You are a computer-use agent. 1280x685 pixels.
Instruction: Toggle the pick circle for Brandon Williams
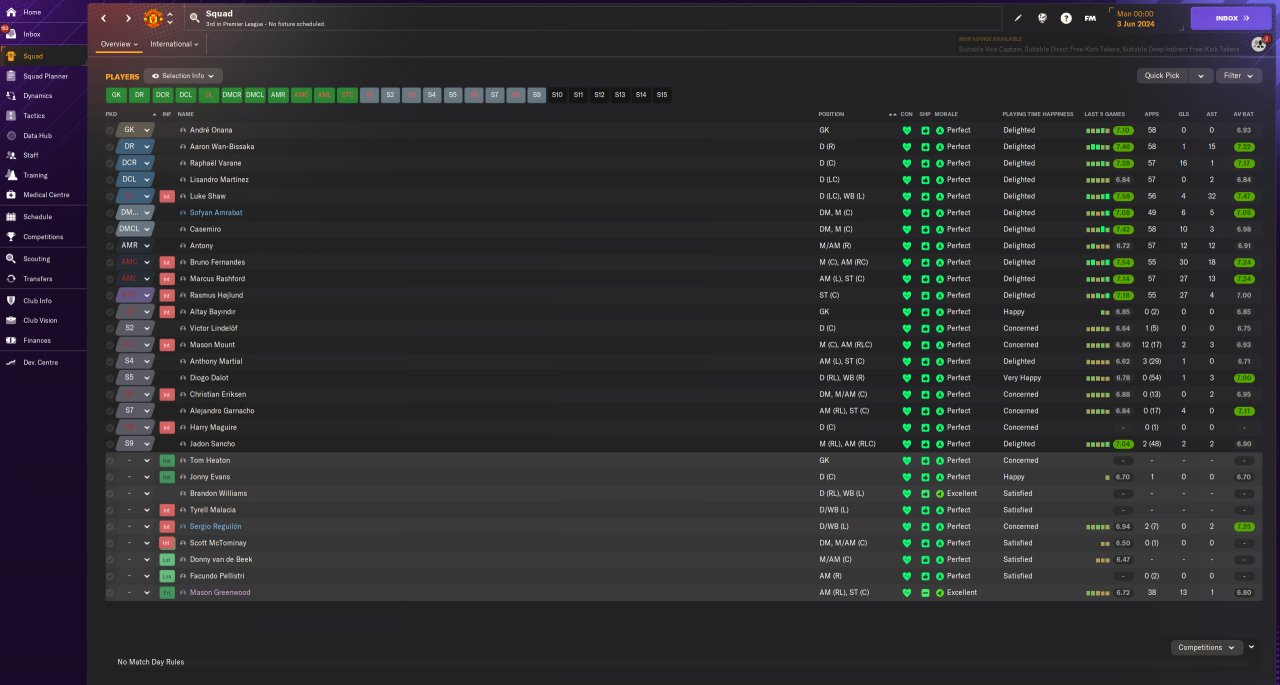[110, 493]
